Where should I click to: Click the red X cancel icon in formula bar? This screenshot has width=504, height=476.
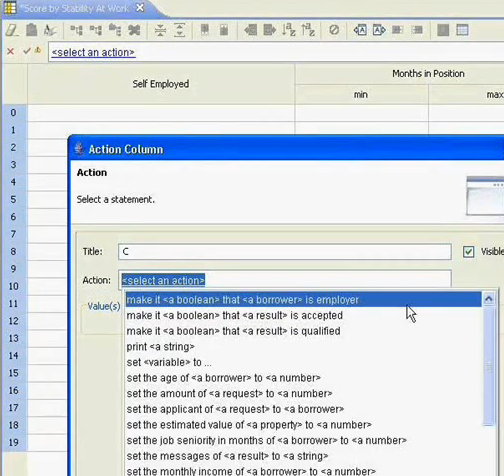(11, 51)
